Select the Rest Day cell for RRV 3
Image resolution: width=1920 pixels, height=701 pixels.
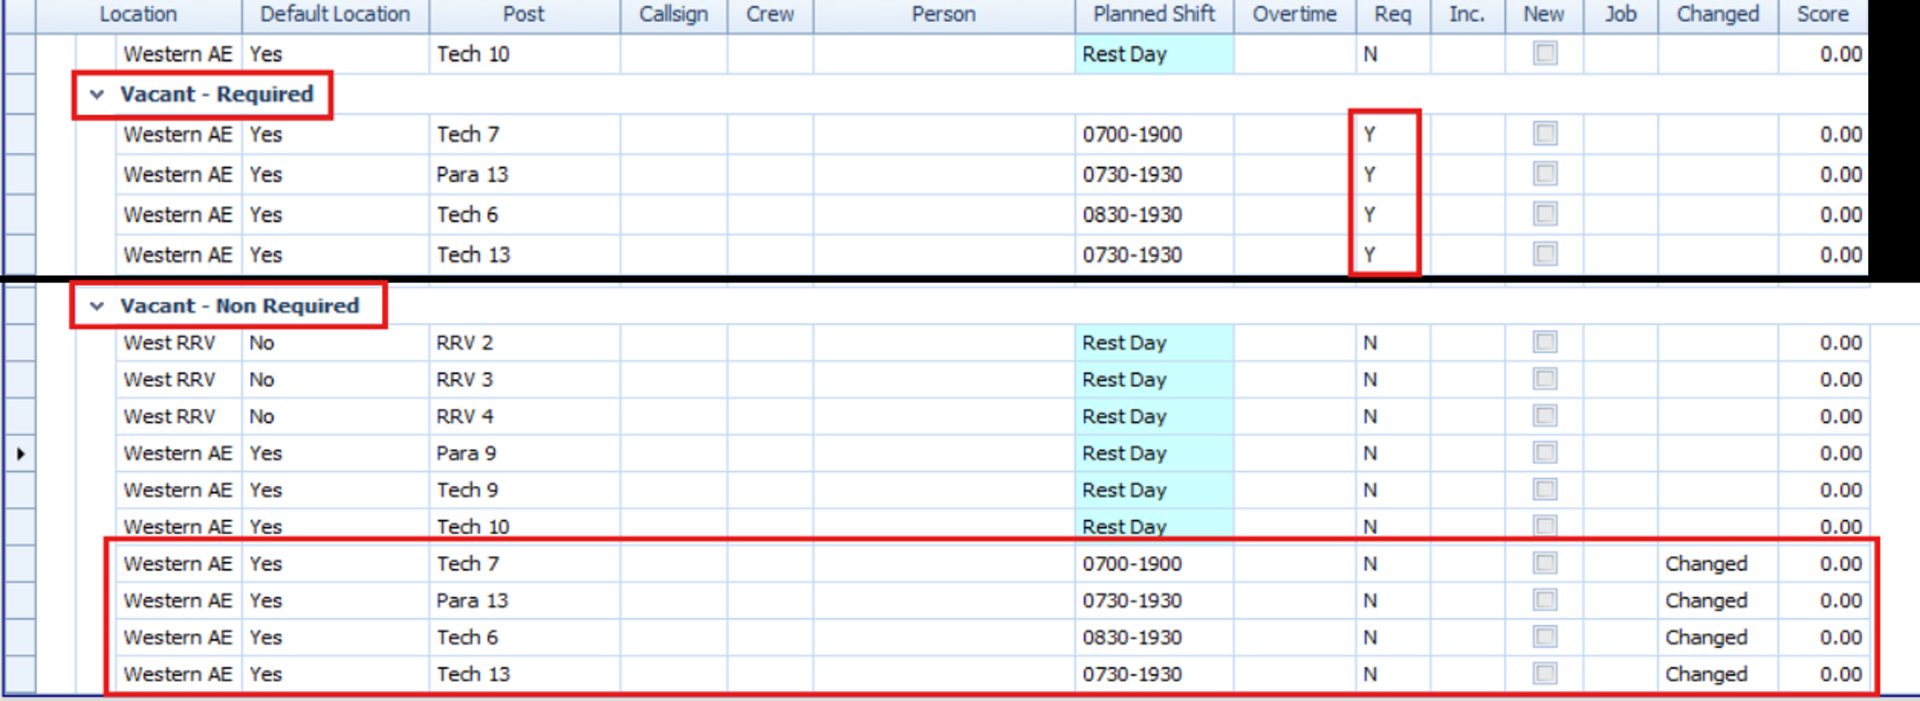1154,380
